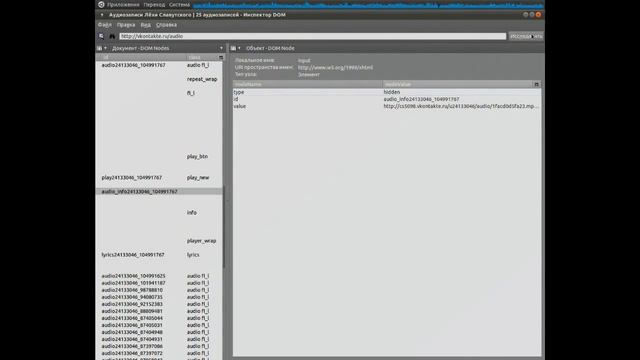Open the Документ - DOM Nodes viewer list

point(102,48)
